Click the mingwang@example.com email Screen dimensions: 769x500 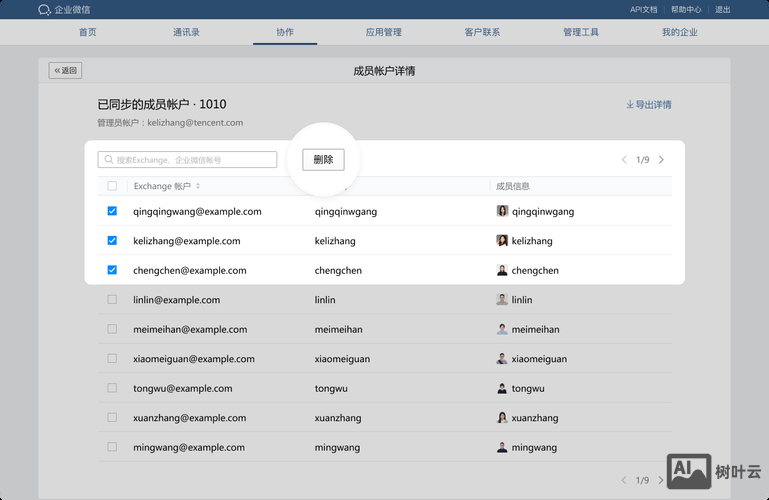tap(189, 447)
